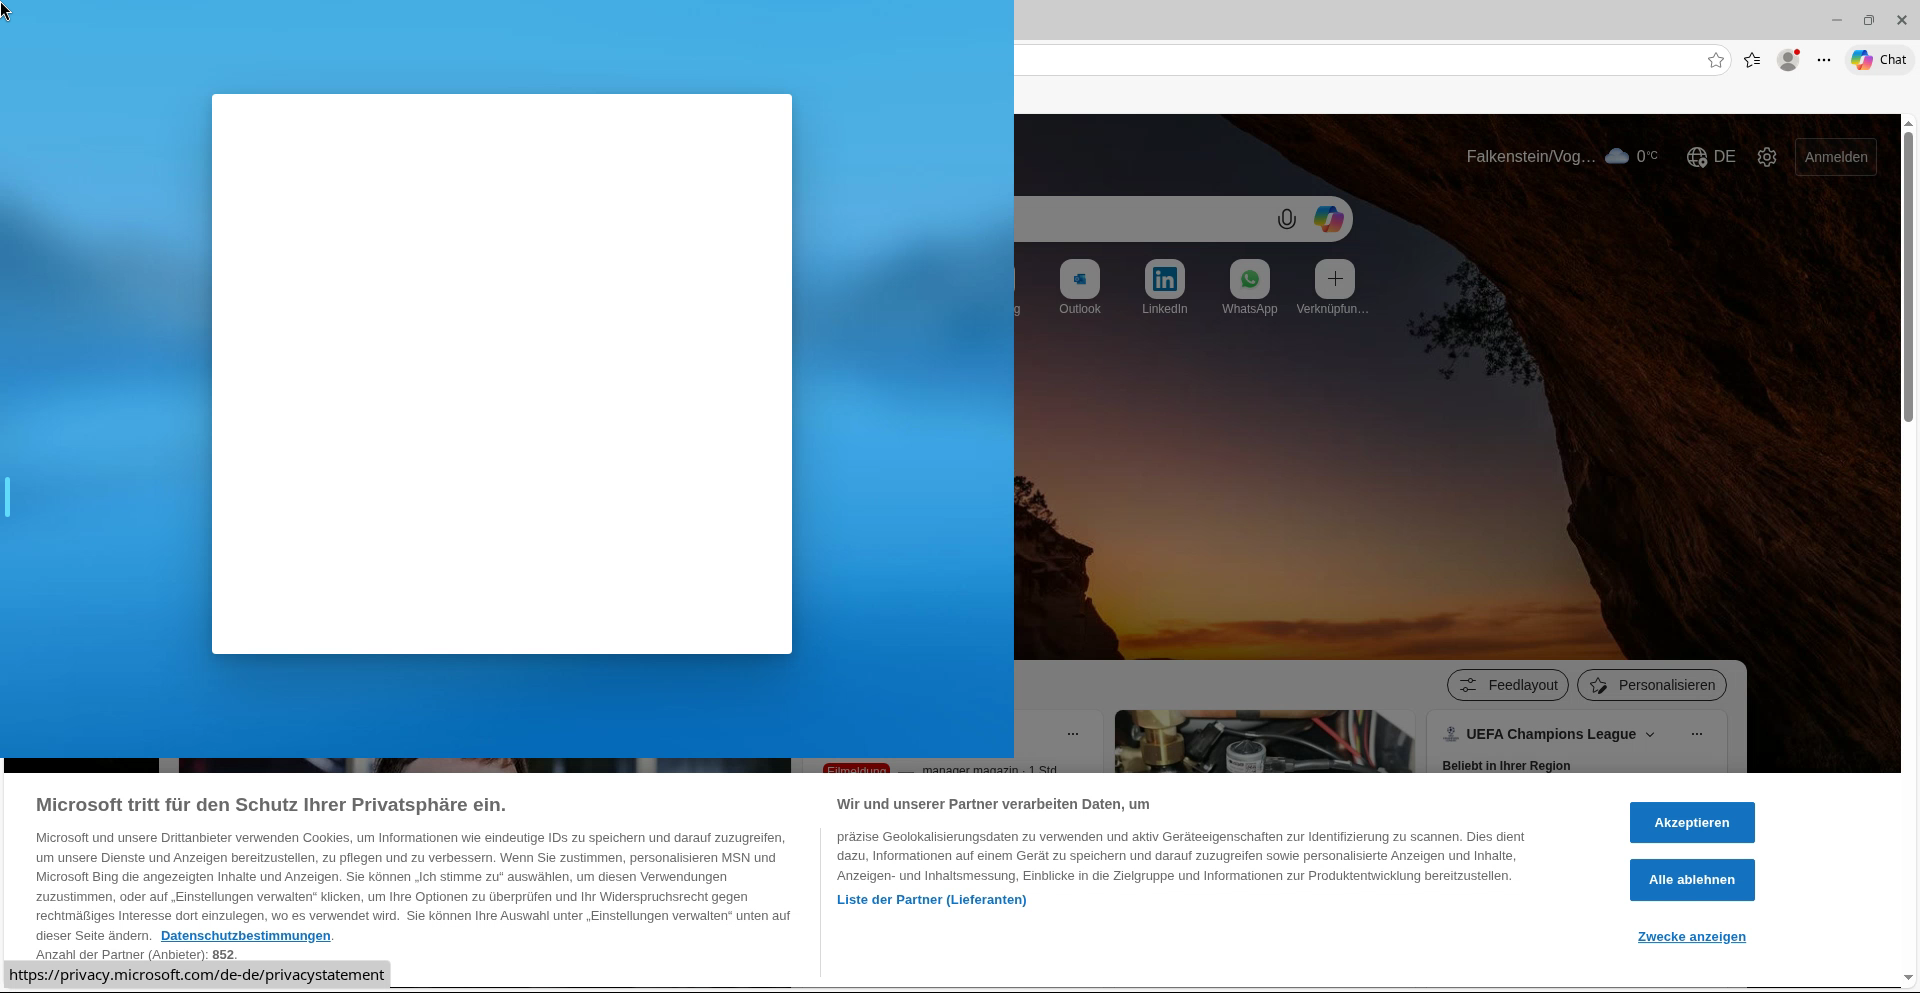Open UEFA Champions League card options menu
The height and width of the screenshot is (993, 1920).
coord(1696,734)
